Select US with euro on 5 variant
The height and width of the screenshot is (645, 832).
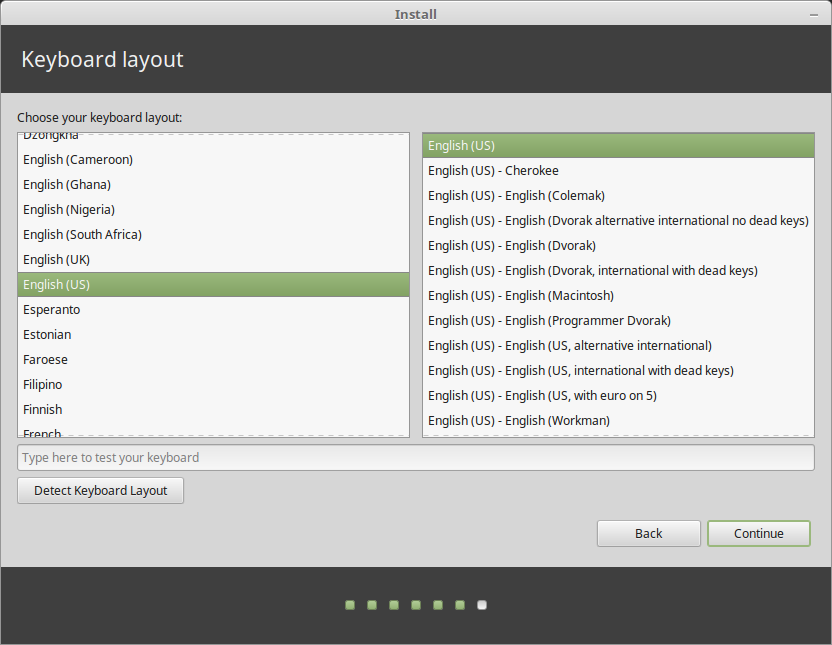pyautogui.click(x=618, y=396)
